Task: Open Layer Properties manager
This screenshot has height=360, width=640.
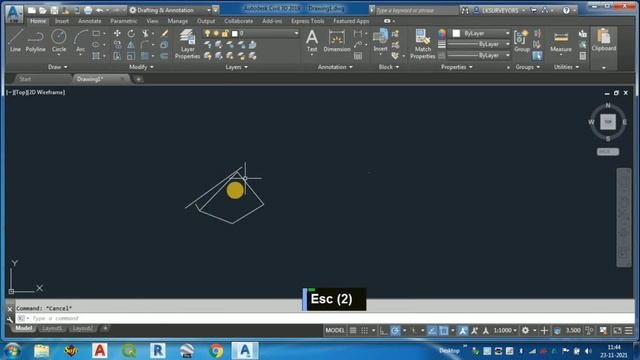Action: 187,44
